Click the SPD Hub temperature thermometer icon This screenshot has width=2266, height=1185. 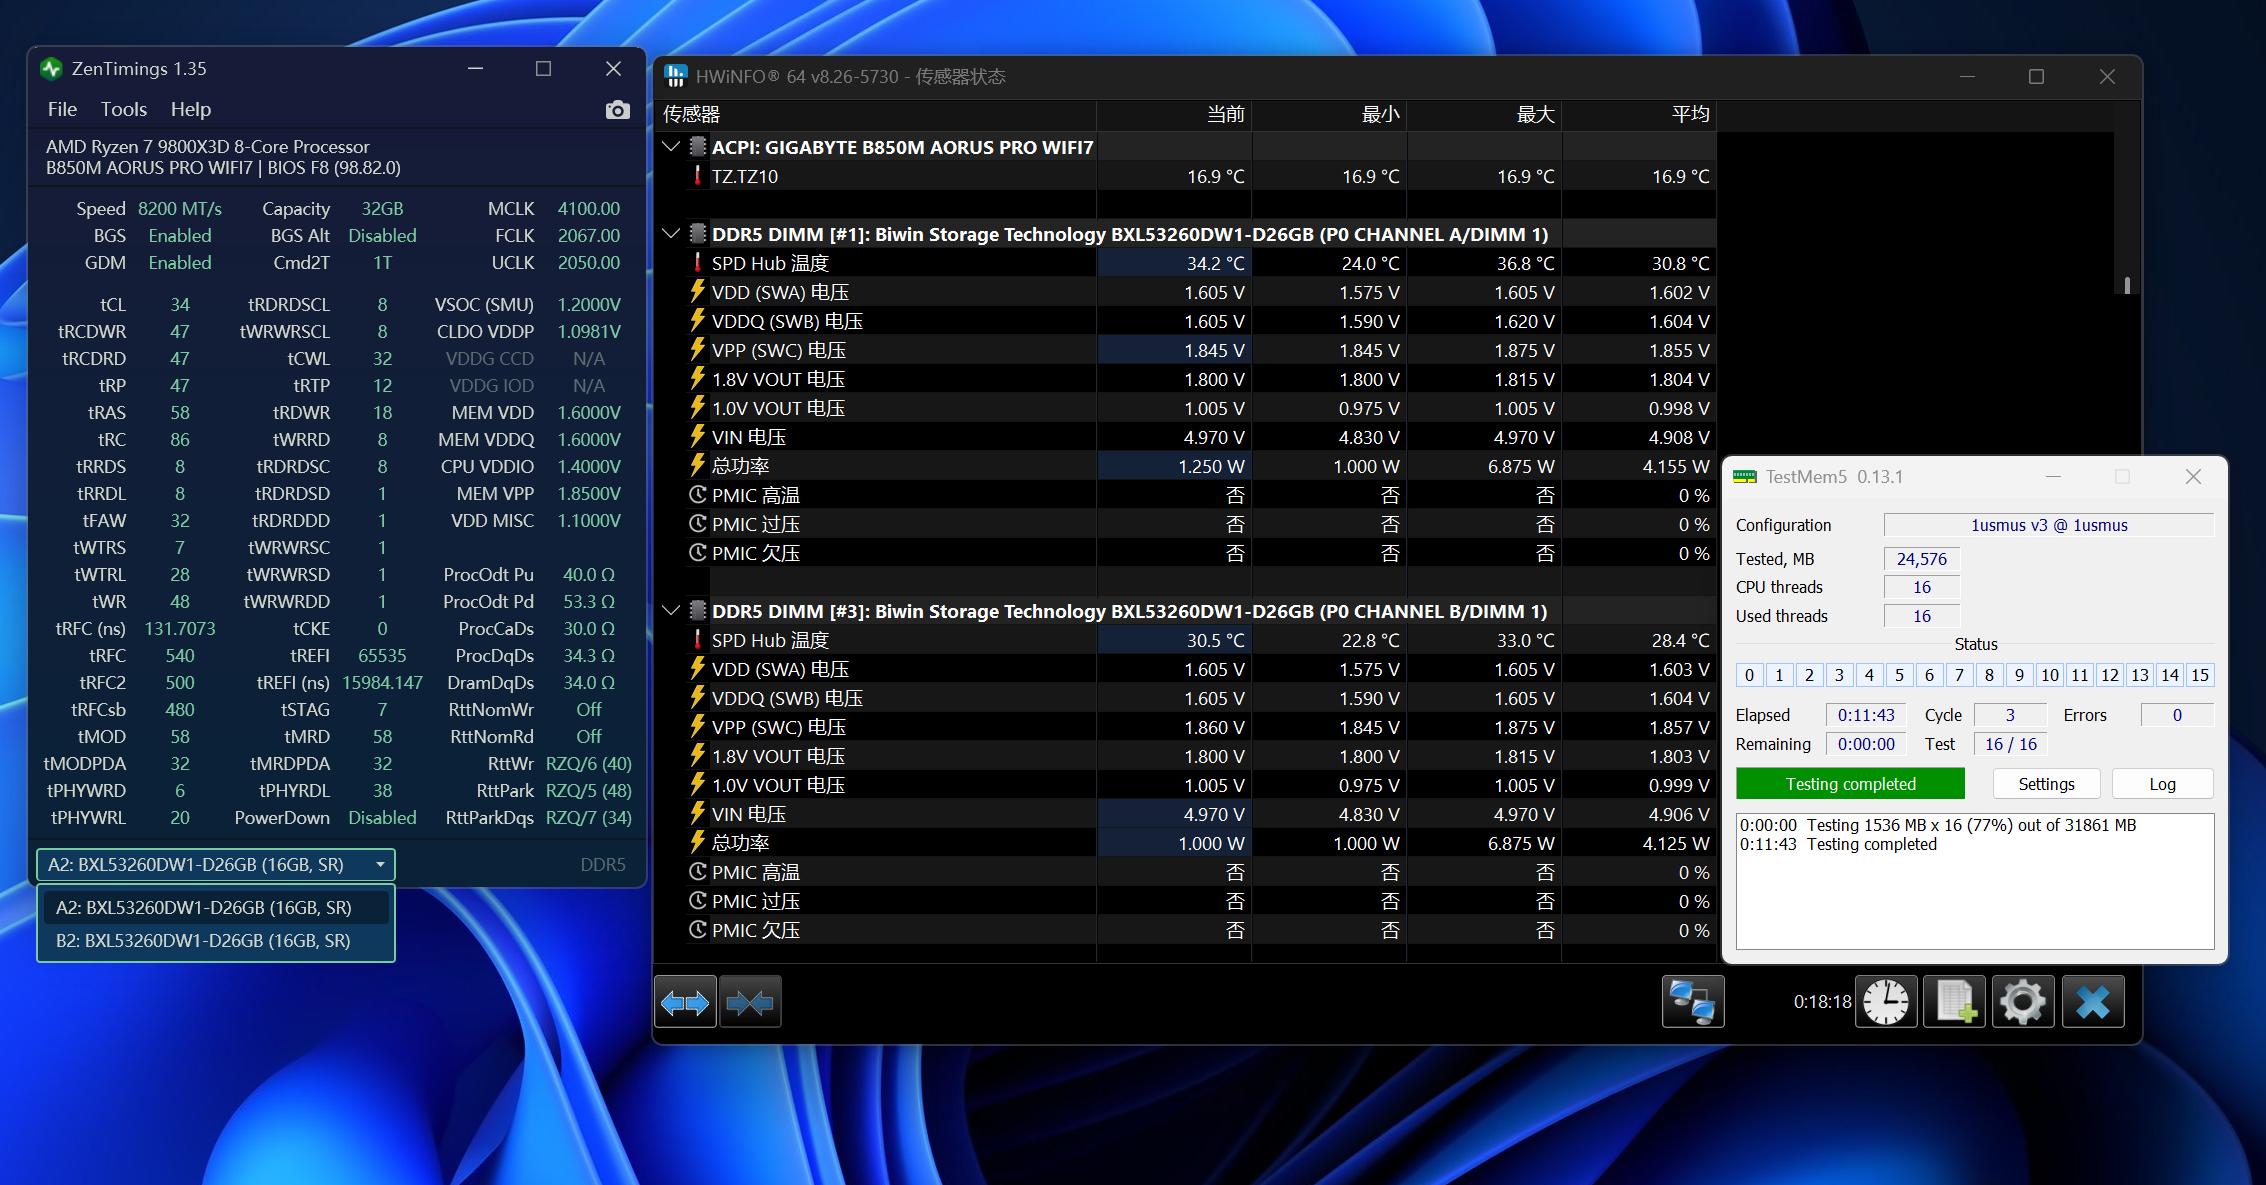697,263
